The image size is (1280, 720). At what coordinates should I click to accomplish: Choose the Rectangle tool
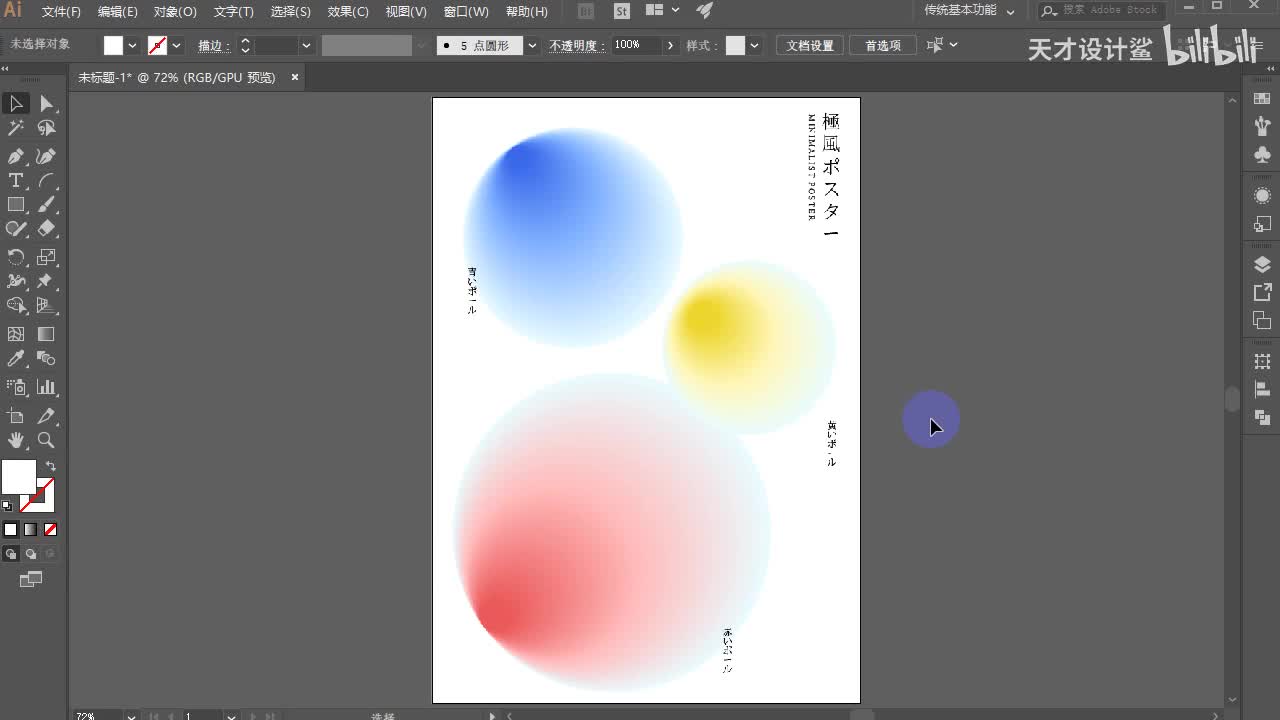point(16,205)
